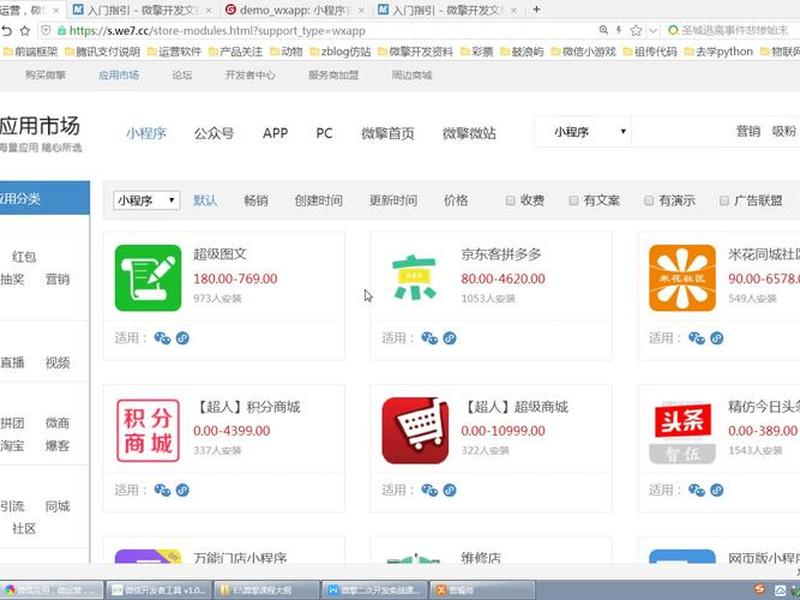The width and height of the screenshot is (800, 600).
Task: Click 拼团 category in sidebar
Action: point(12,422)
